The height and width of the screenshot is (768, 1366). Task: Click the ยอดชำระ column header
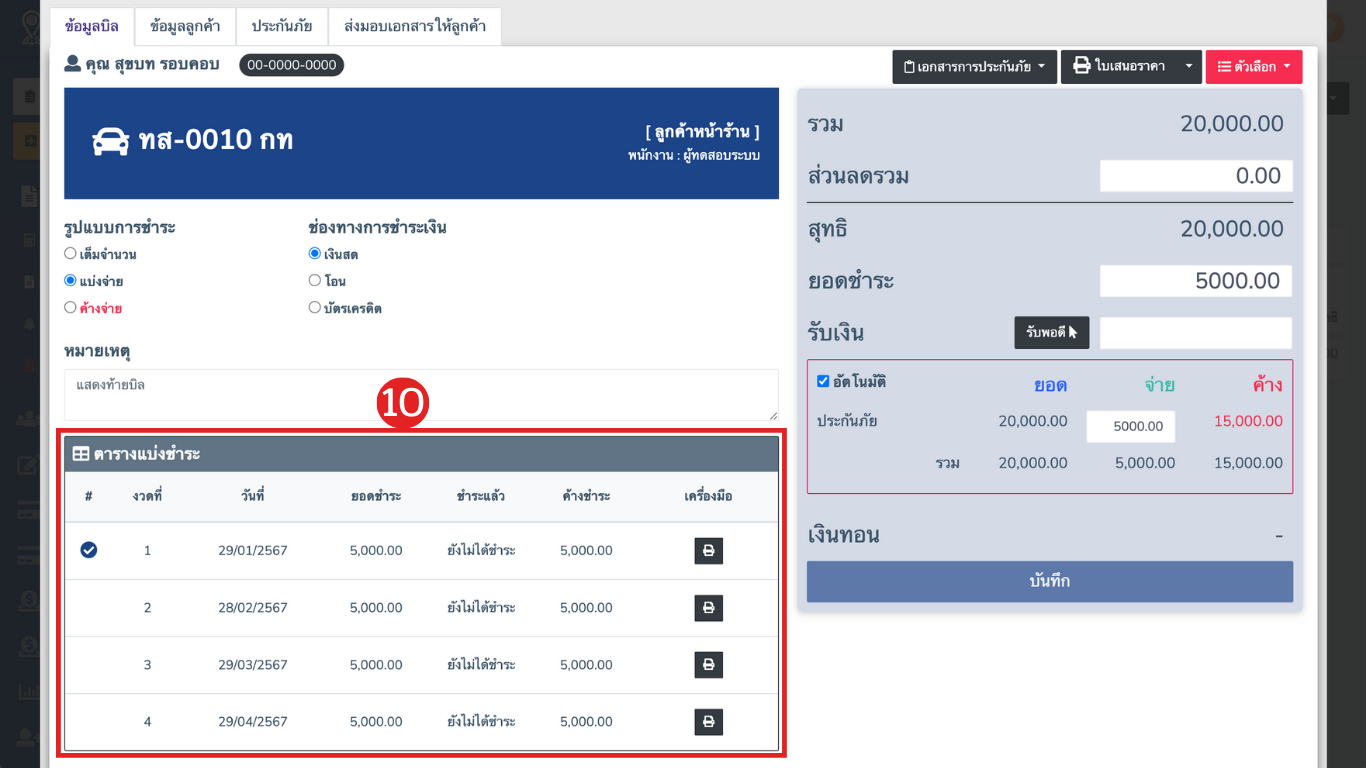coord(376,496)
